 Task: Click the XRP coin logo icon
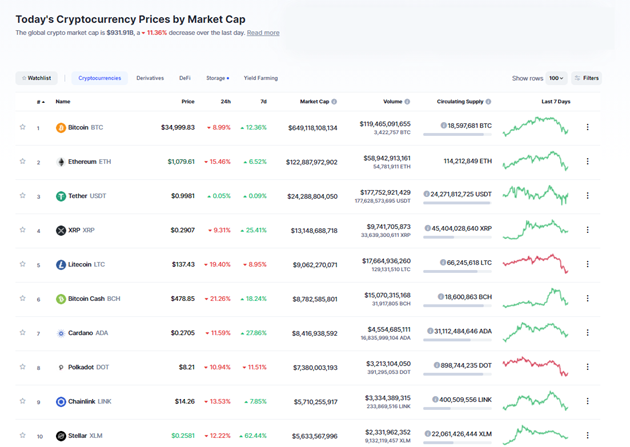pyautogui.click(x=61, y=231)
